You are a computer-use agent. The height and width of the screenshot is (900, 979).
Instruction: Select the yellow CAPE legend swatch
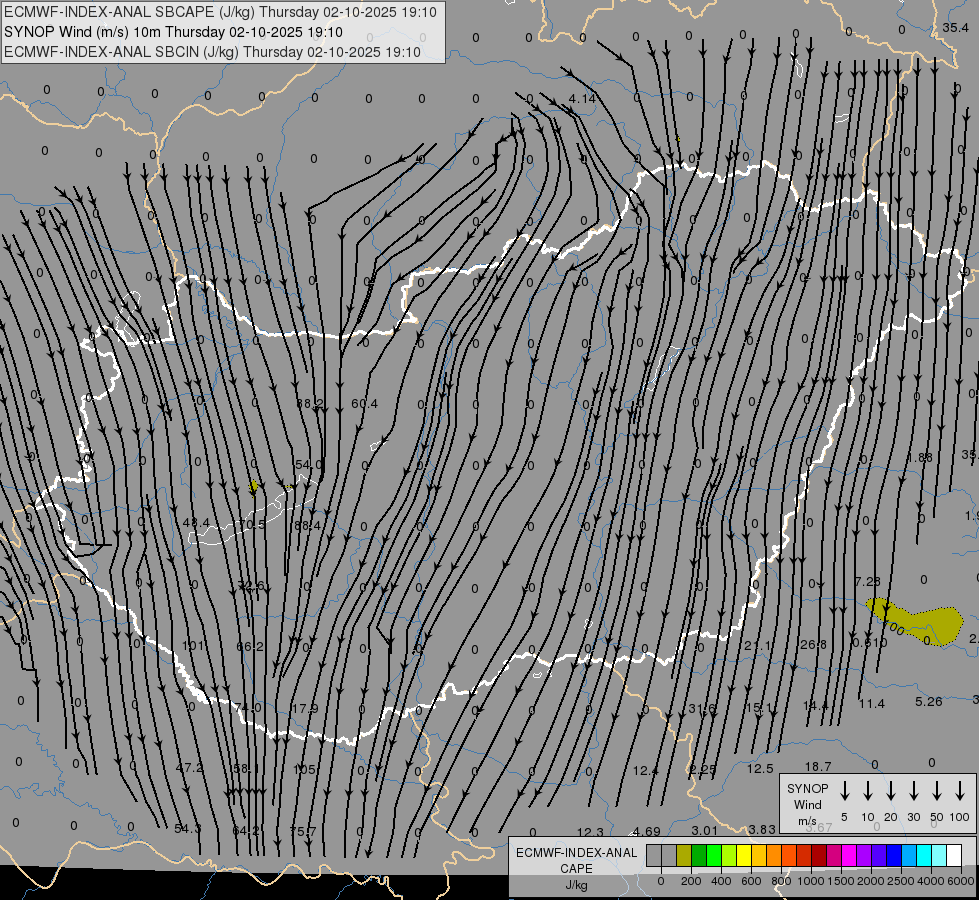(744, 856)
